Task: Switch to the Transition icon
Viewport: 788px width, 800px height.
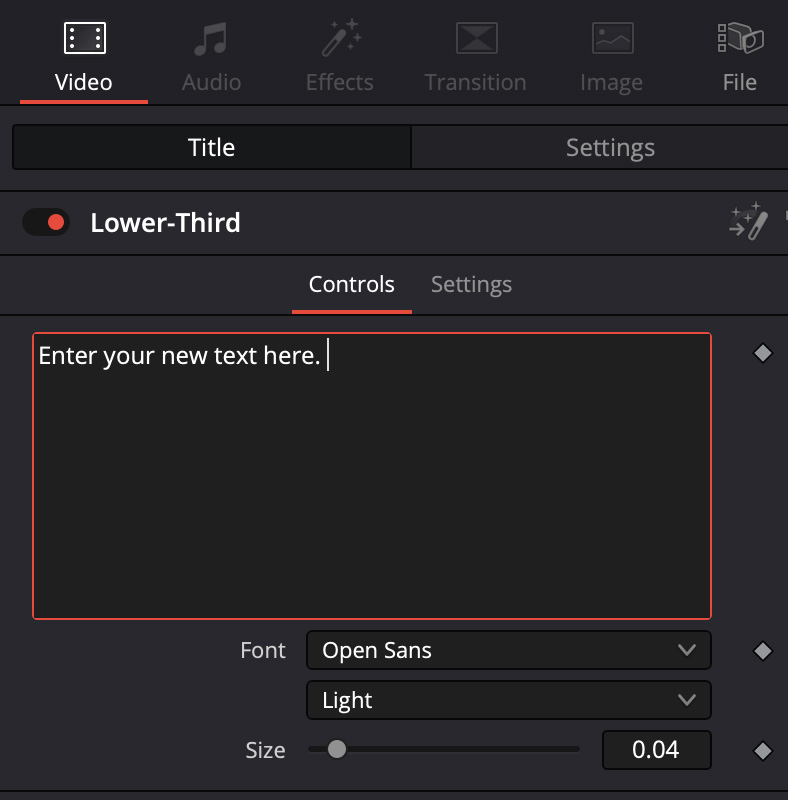Action: point(476,39)
